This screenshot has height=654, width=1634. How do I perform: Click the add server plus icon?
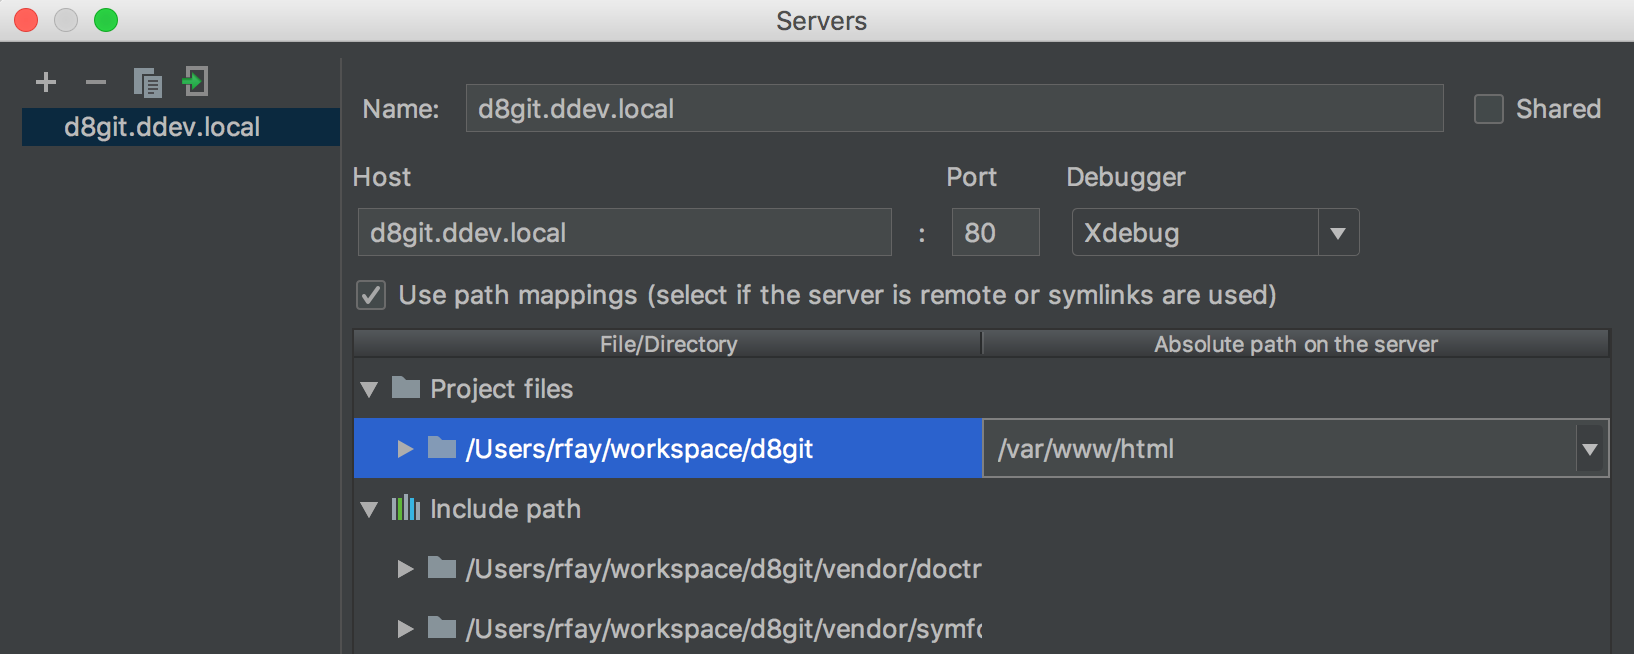tap(46, 82)
